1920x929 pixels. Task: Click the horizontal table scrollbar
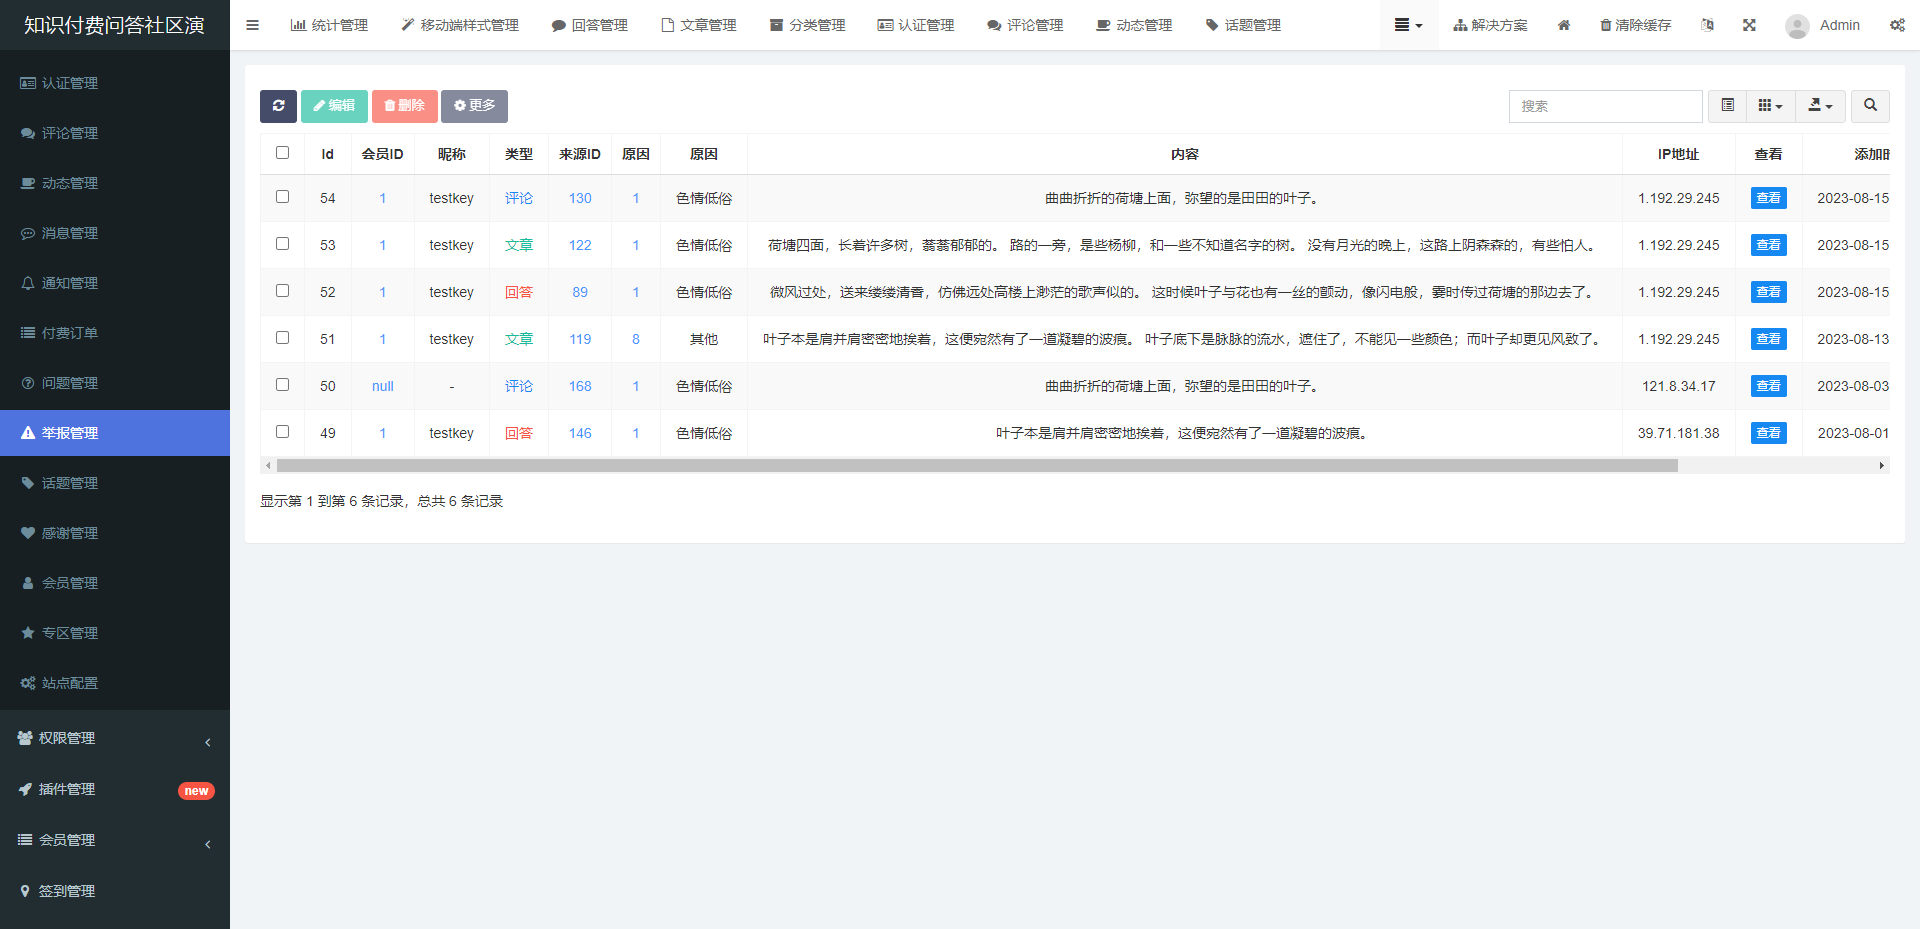976,465
